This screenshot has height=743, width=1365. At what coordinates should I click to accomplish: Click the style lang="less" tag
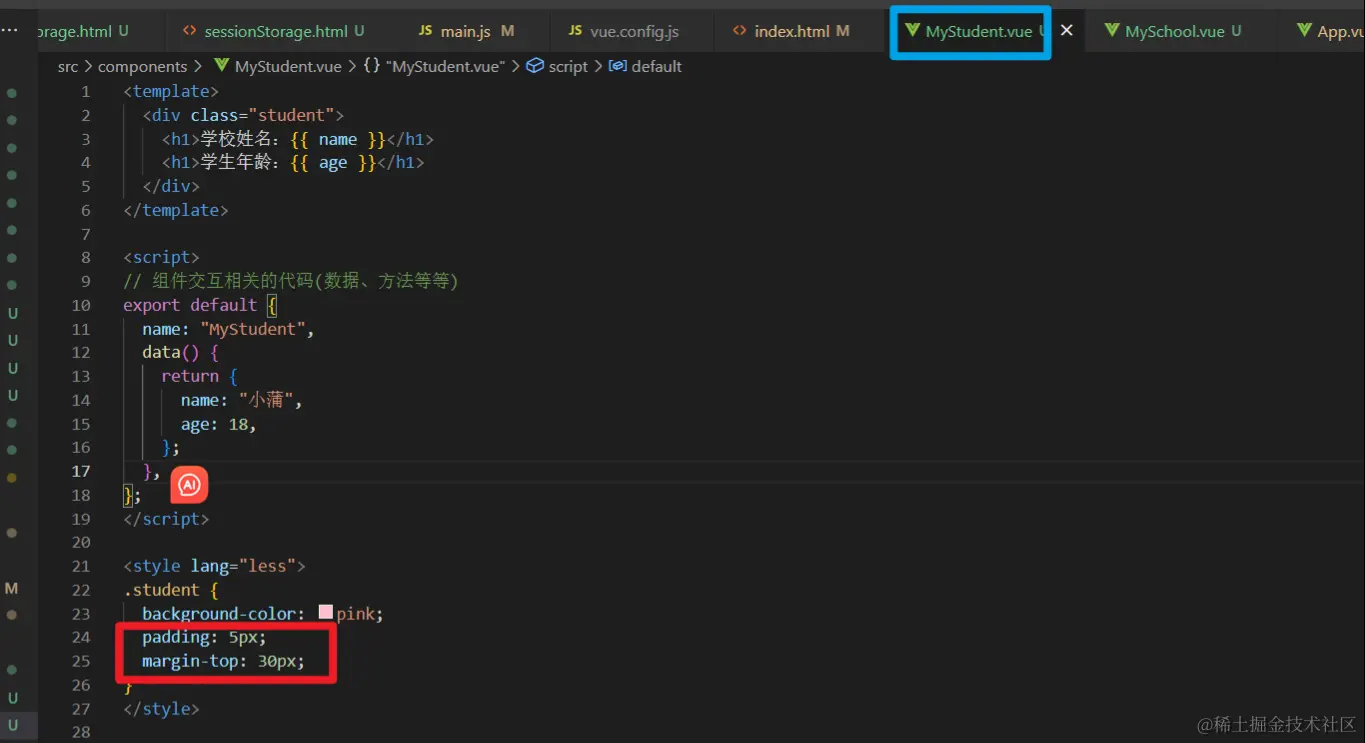[x=214, y=566]
